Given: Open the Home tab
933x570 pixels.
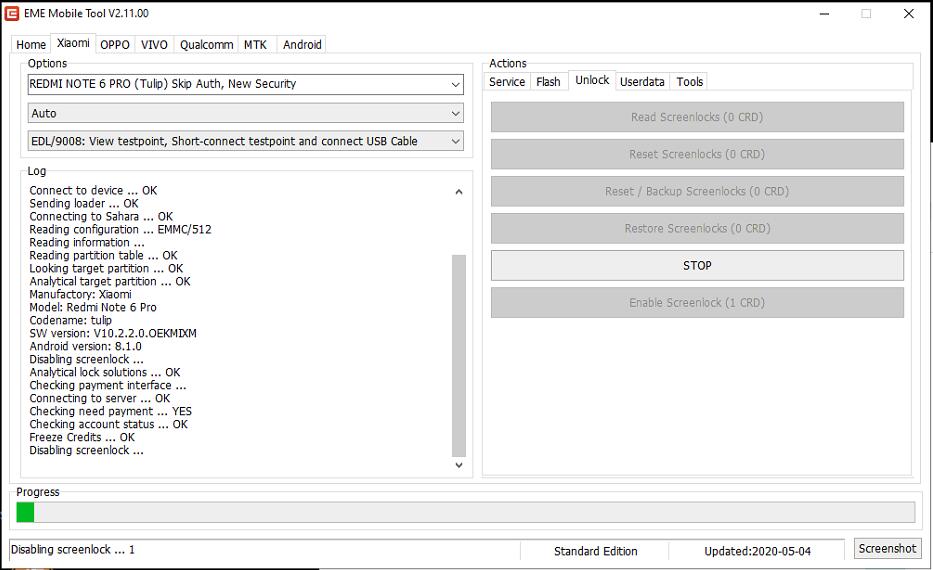Looking at the screenshot, I should pos(31,45).
